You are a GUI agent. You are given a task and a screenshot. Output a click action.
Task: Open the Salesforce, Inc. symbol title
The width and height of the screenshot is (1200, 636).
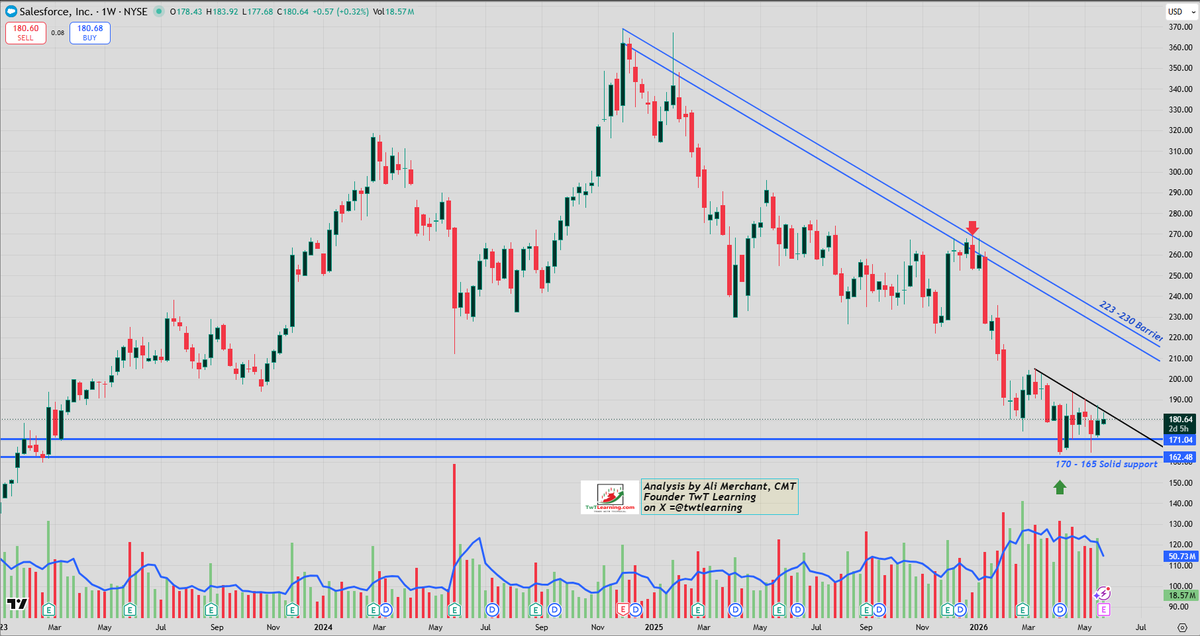(83, 12)
